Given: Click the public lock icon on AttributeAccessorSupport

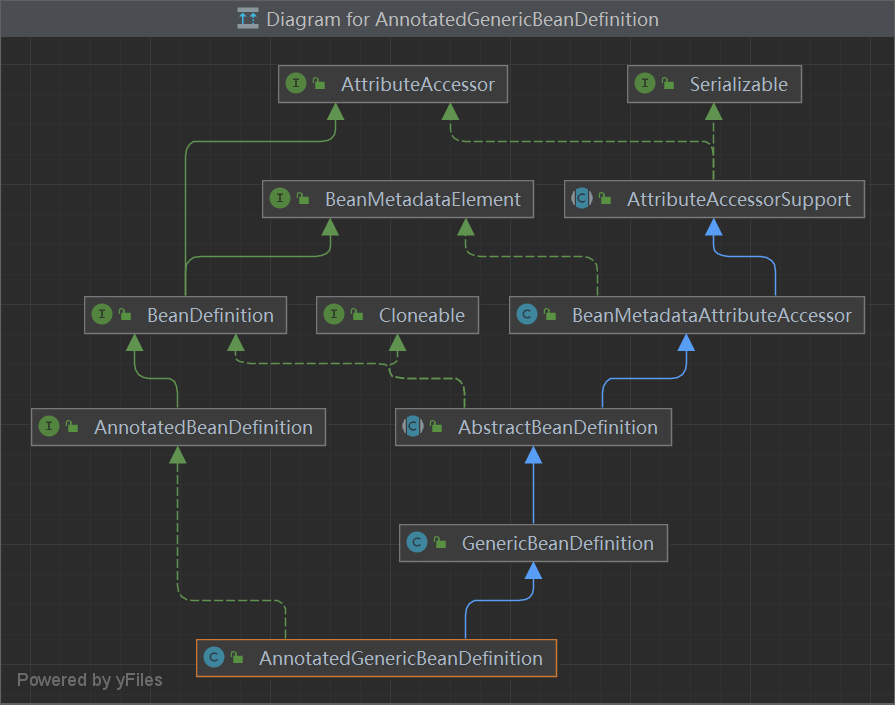Looking at the screenshot, I should click(605, 199).
